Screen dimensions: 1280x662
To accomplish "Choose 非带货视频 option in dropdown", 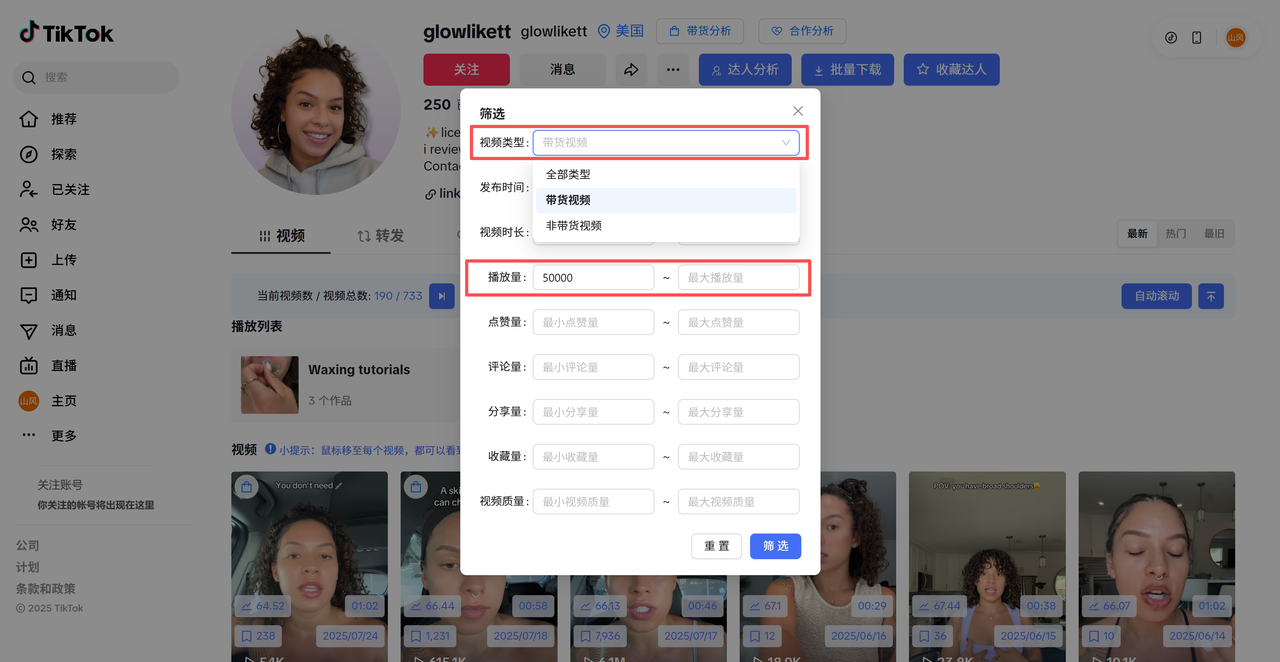I will click(x=574, y=226).
